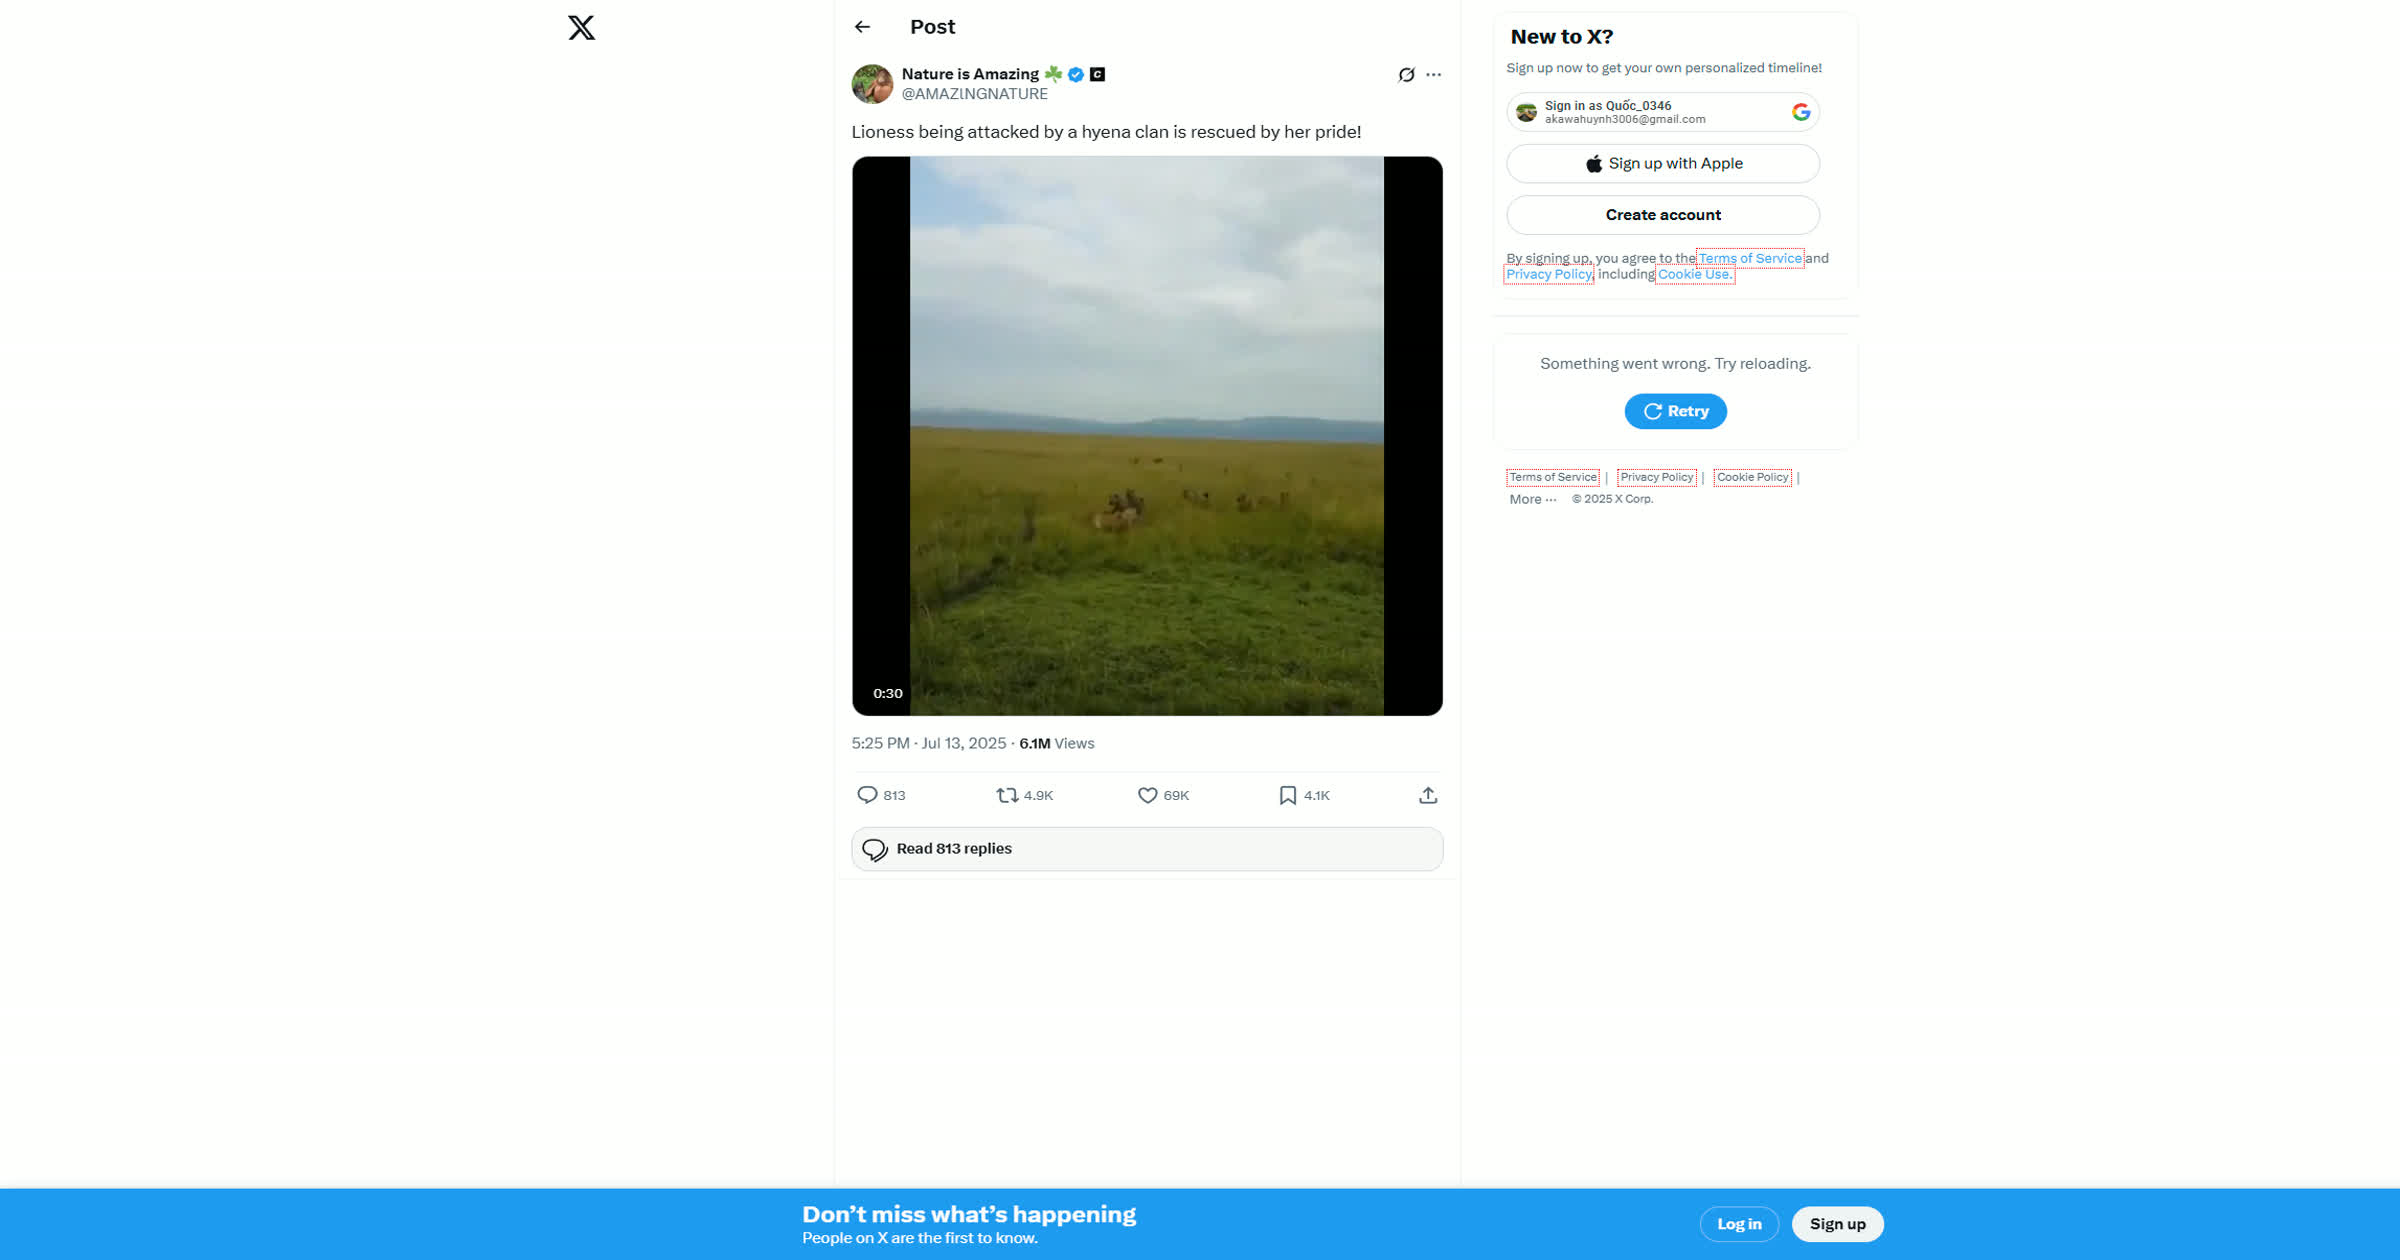Click the Google logo on the sign-in option

[x=1800, y=111]
